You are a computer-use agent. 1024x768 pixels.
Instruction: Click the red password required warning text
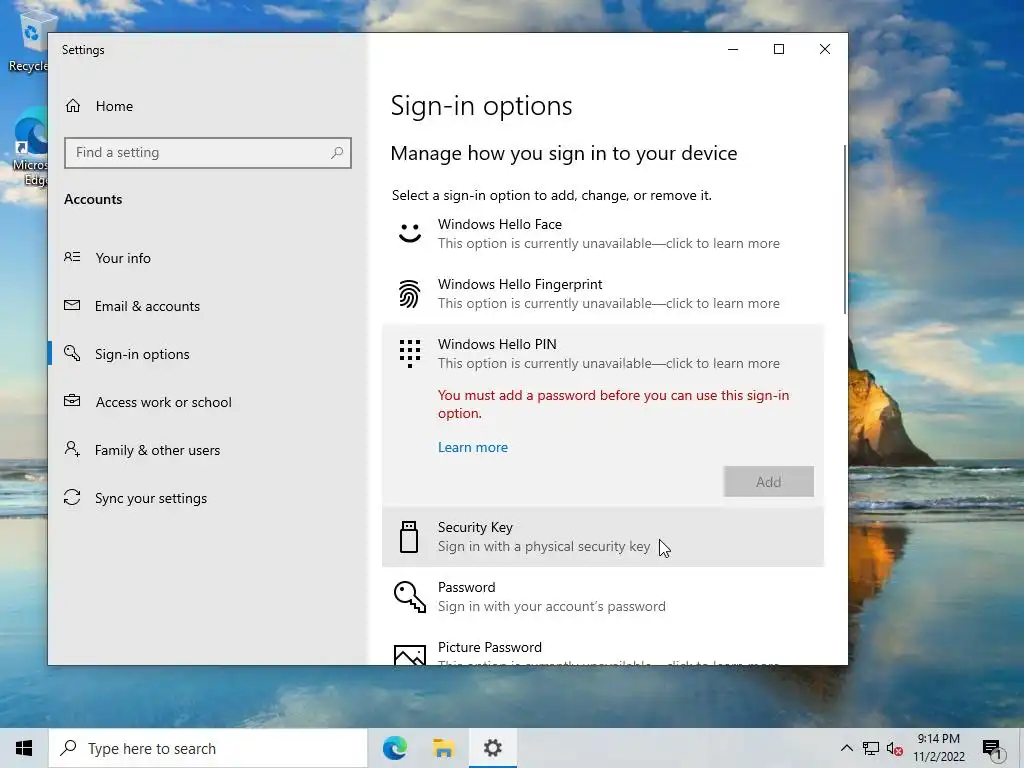tap(613, 404)
